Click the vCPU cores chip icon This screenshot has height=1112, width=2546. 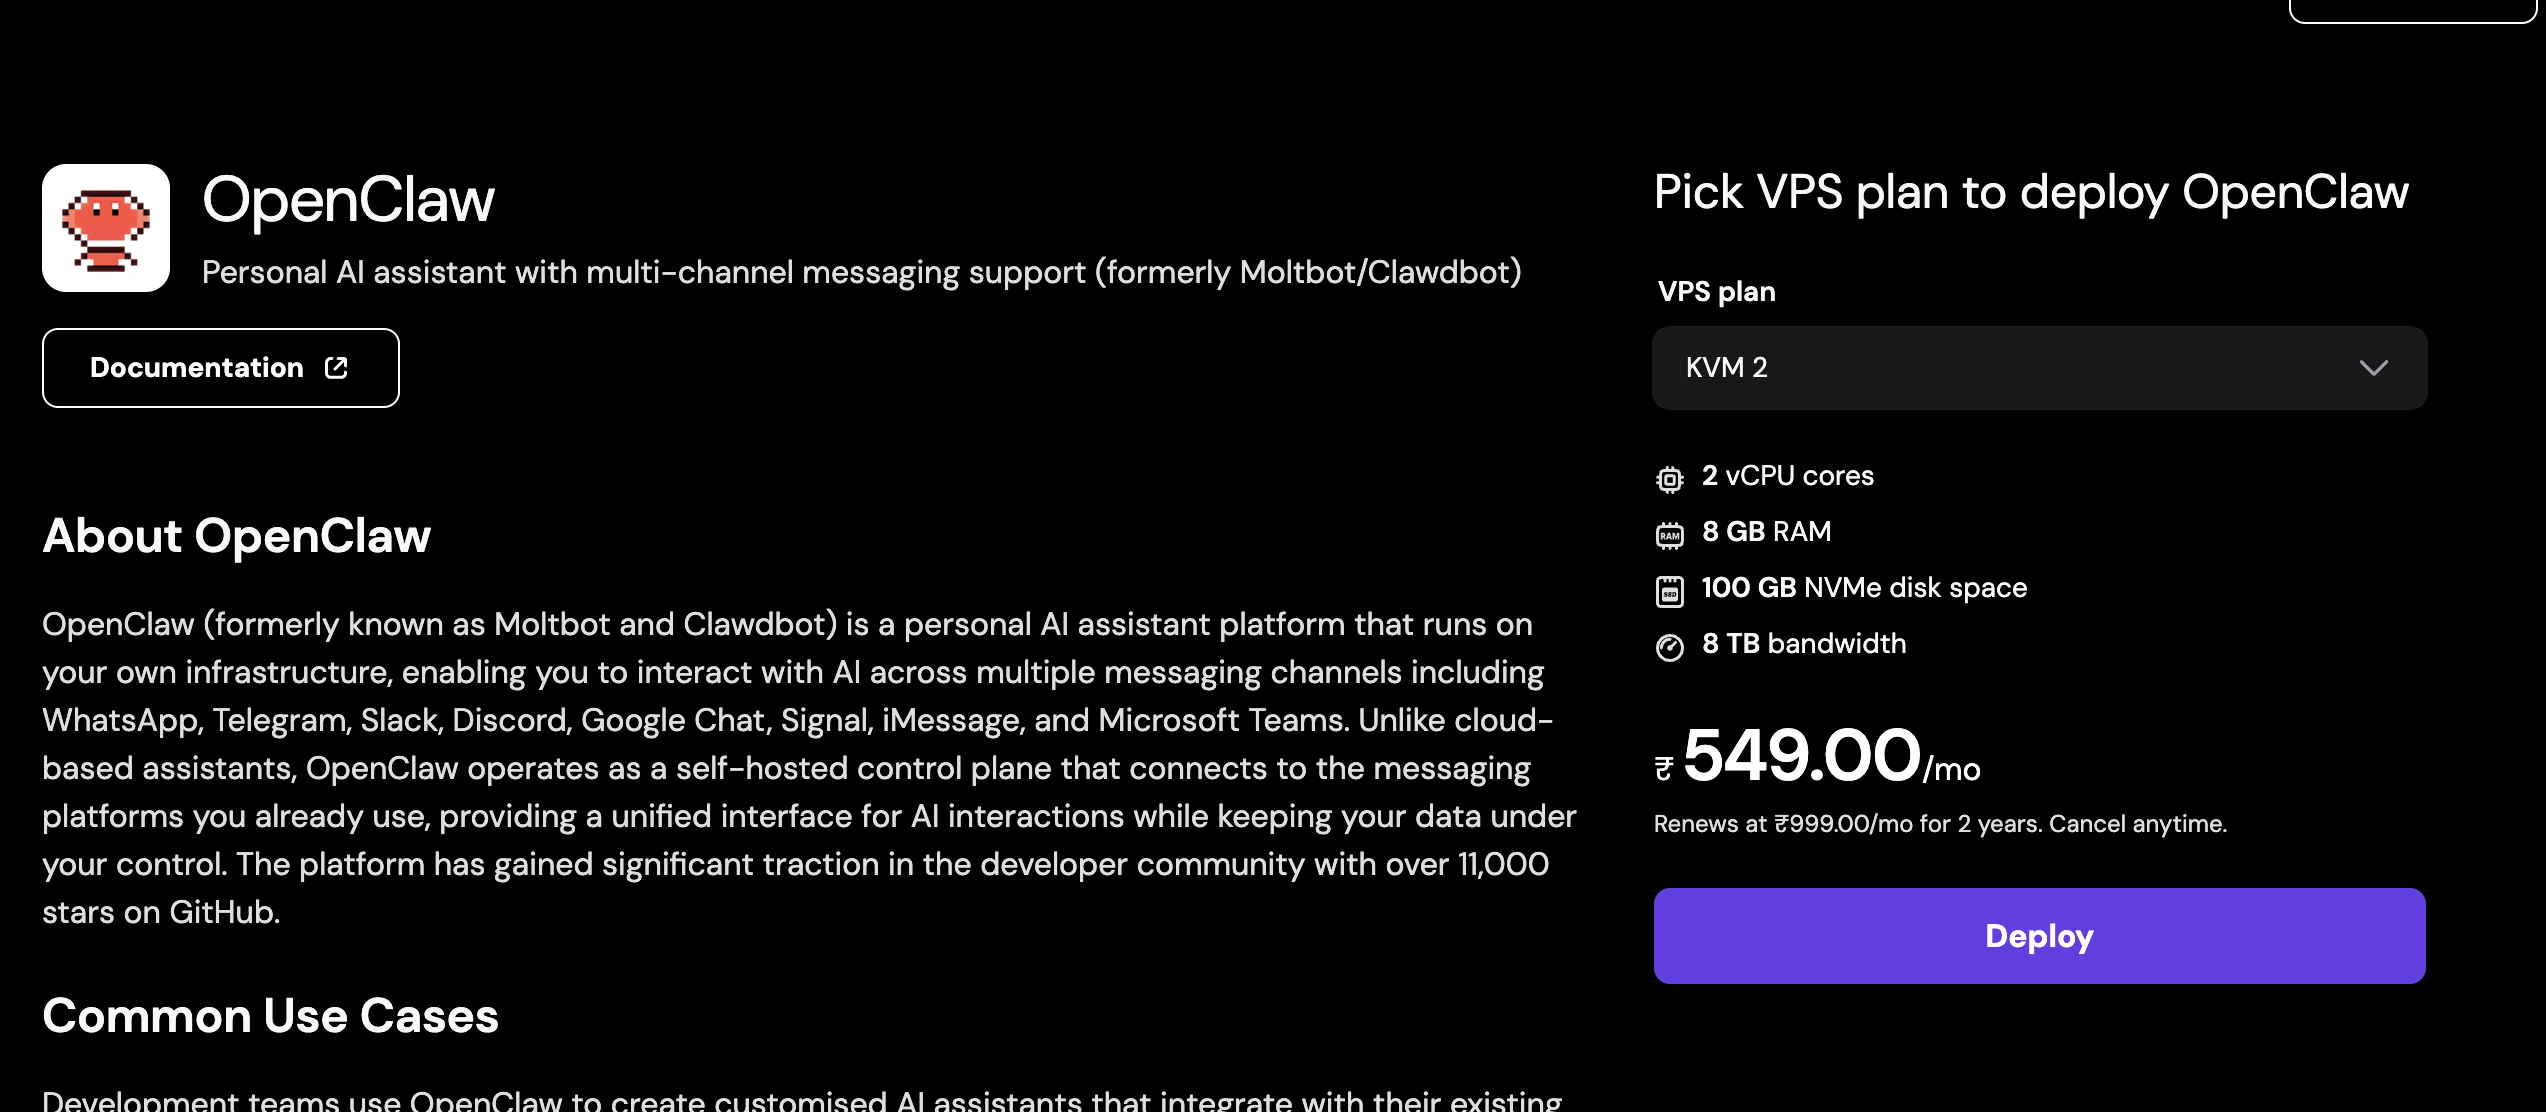coord(1669,479)
